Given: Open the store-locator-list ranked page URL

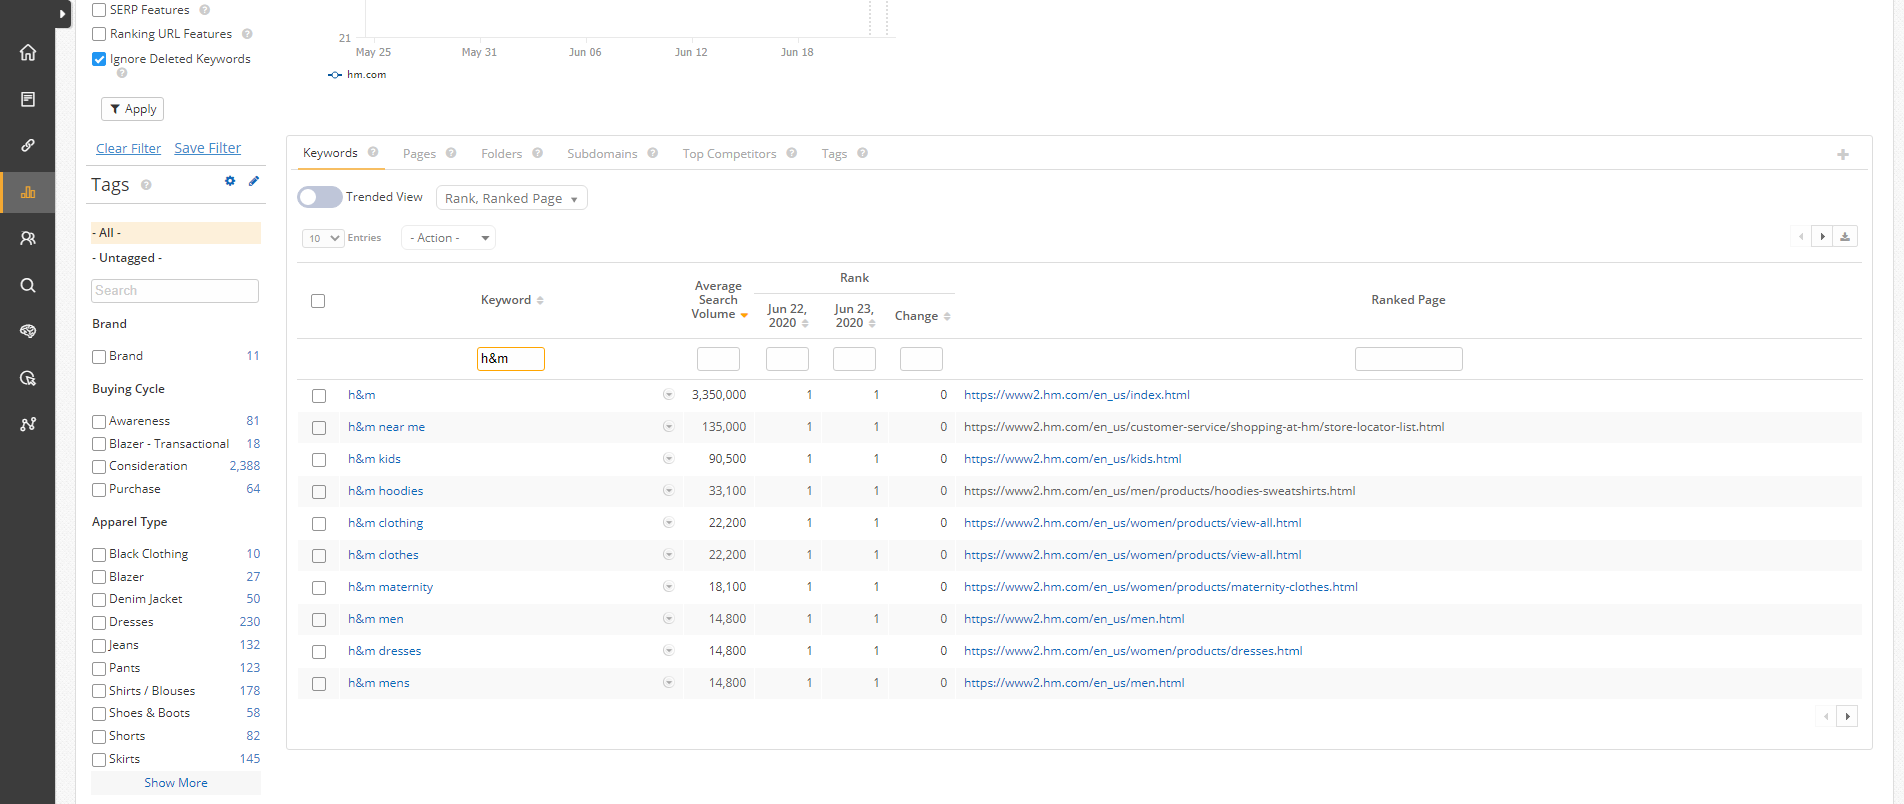Looking at the screenshot, I should click(1204, 427).
